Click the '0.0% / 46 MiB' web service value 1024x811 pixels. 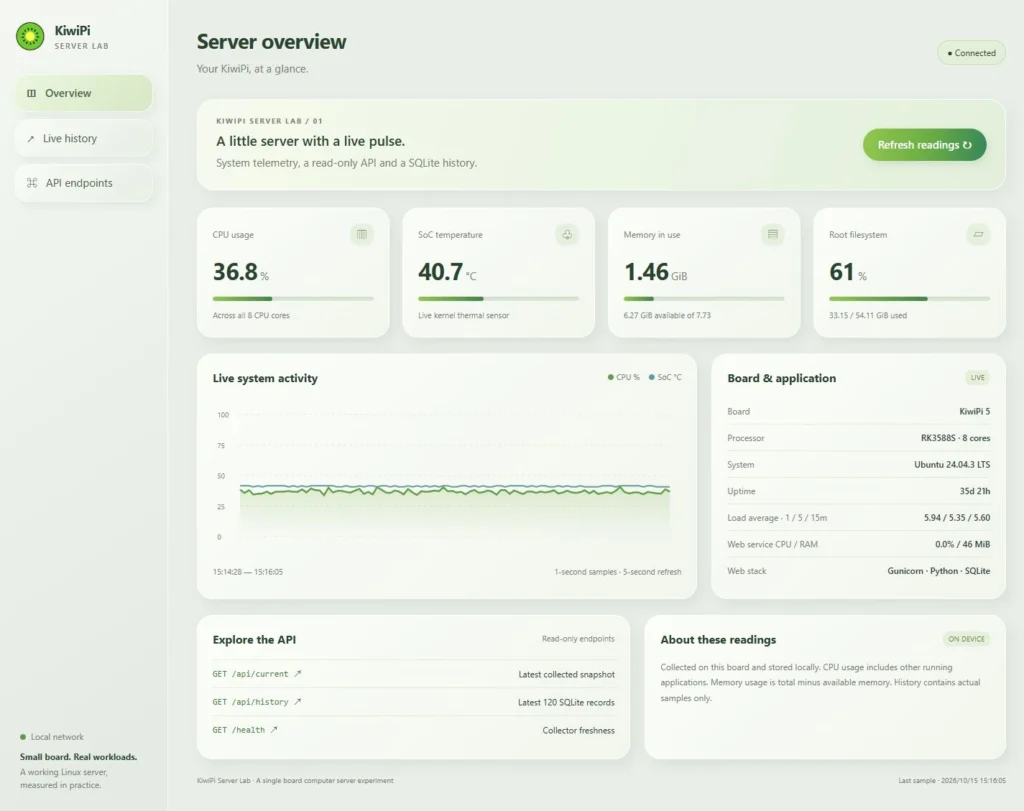pyautogui.click(x=963, y=545)
